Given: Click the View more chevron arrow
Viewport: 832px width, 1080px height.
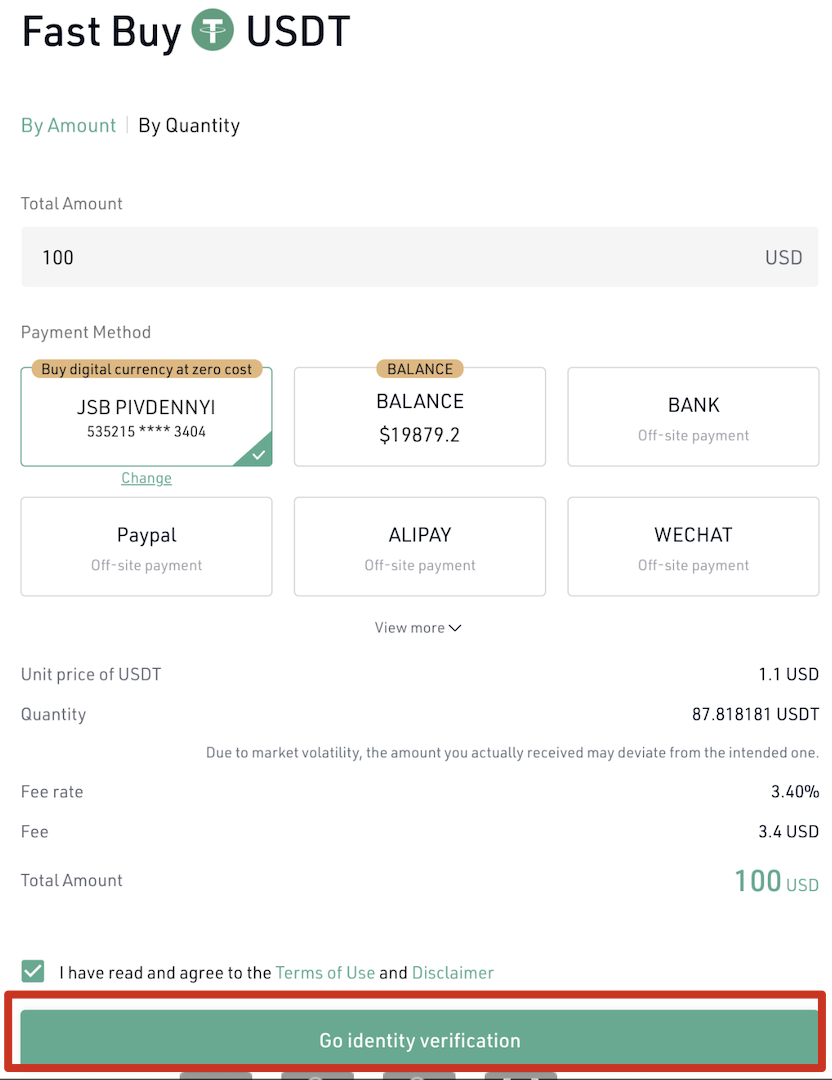Looking at the screenshot, I should tap(455, 628).
